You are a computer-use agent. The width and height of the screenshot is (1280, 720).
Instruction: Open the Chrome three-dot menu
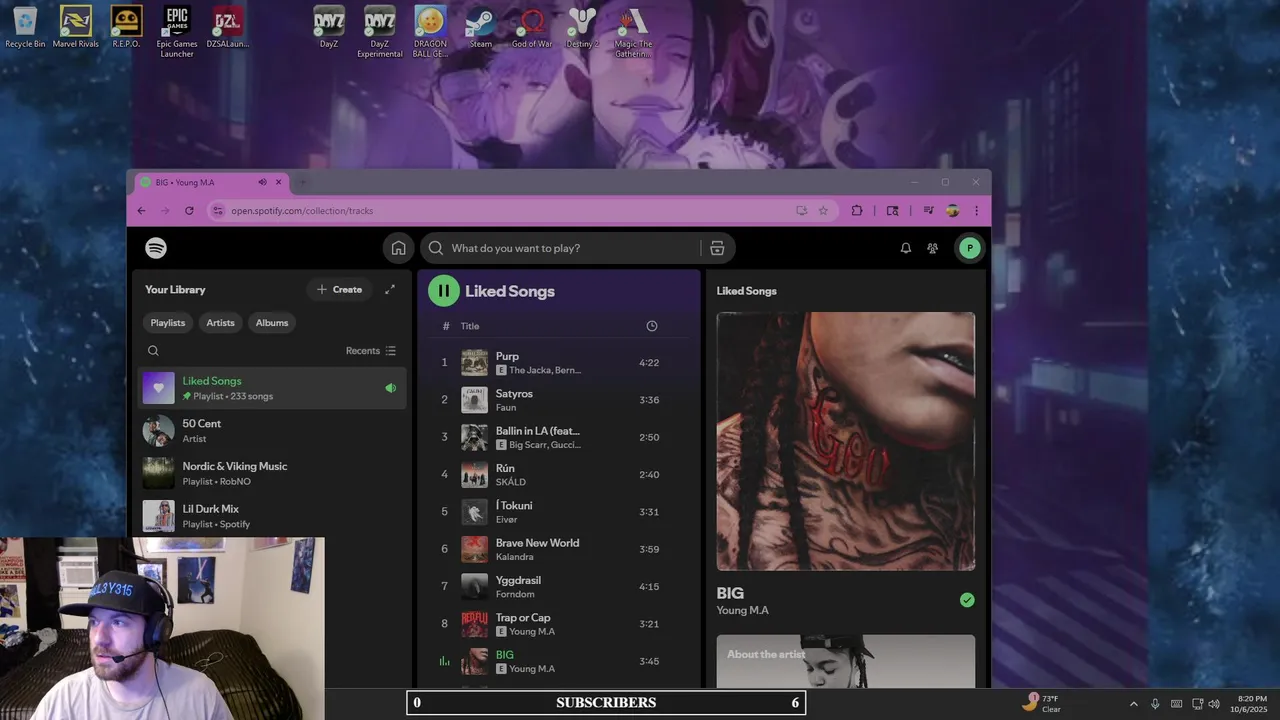pos(976,210)
